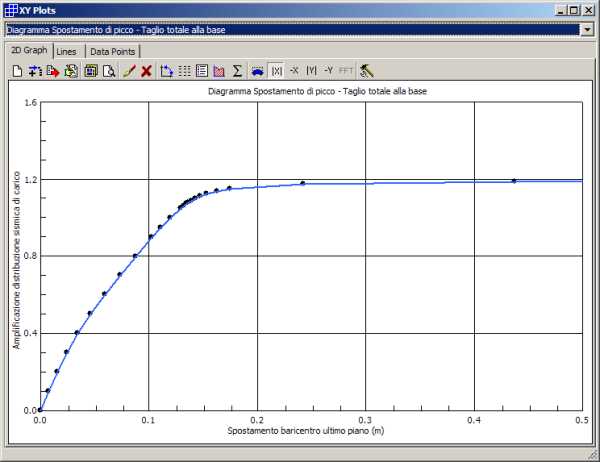The width and height of the screenshot is (600, 462).
Task: Click the hammer tools icon
Action: (367, 71)
